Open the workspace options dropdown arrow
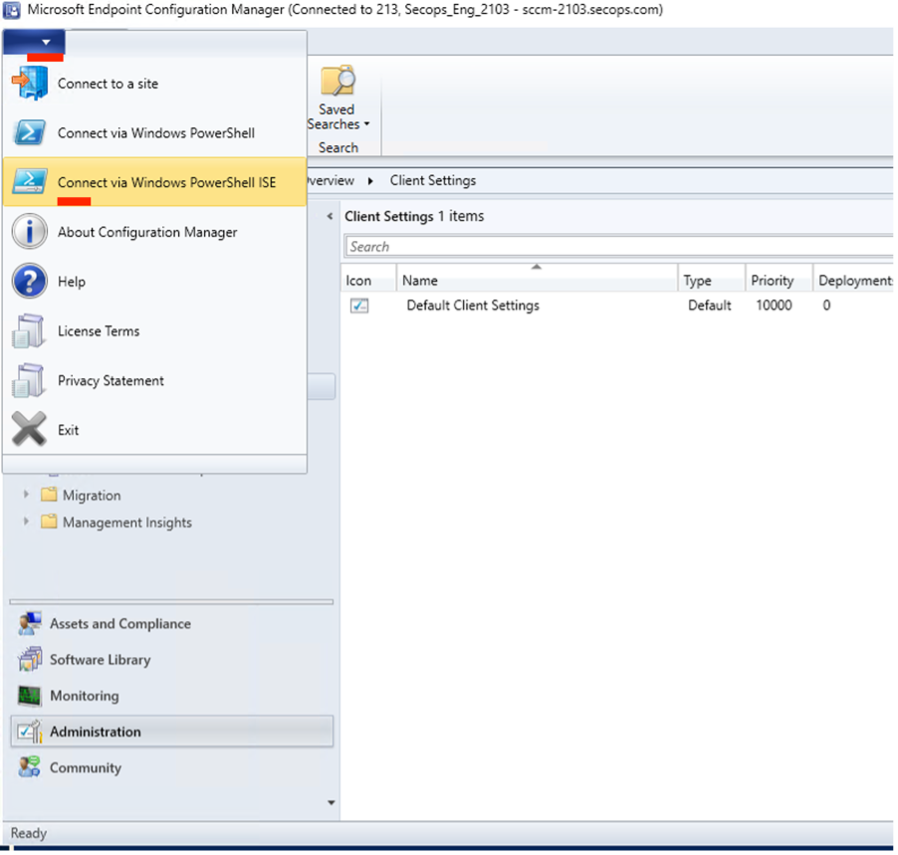Image resolution: width=898 pixels, height=855 pixels. 331,803
